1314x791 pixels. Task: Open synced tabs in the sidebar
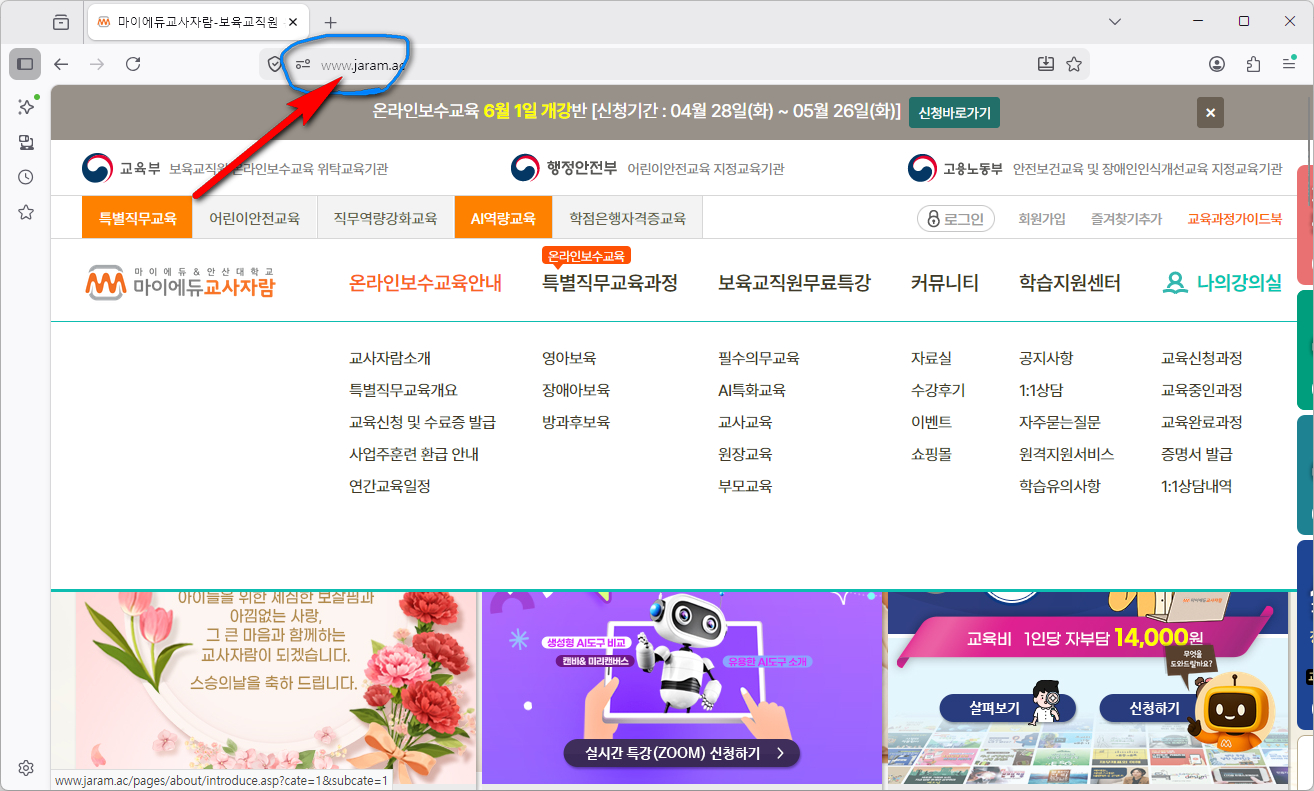(x=26, y=142)
